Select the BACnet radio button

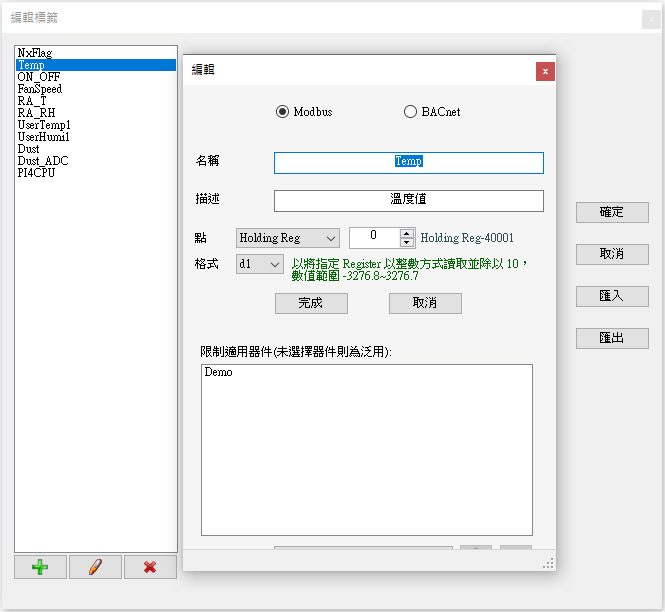[410, 112]
